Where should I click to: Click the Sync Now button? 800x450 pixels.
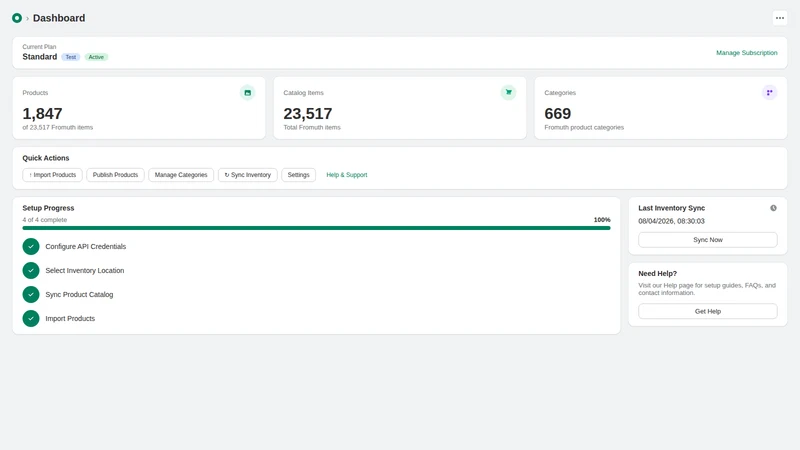[x=708, y=240]
